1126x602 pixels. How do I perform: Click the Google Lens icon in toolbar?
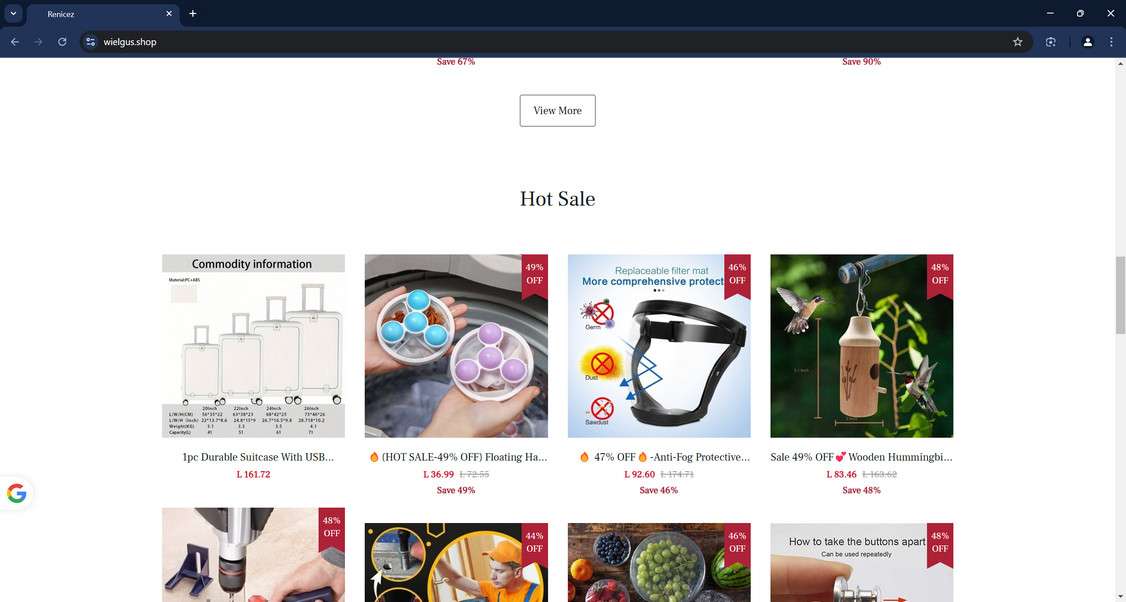pyautogui.click(x=1051, y=42)
